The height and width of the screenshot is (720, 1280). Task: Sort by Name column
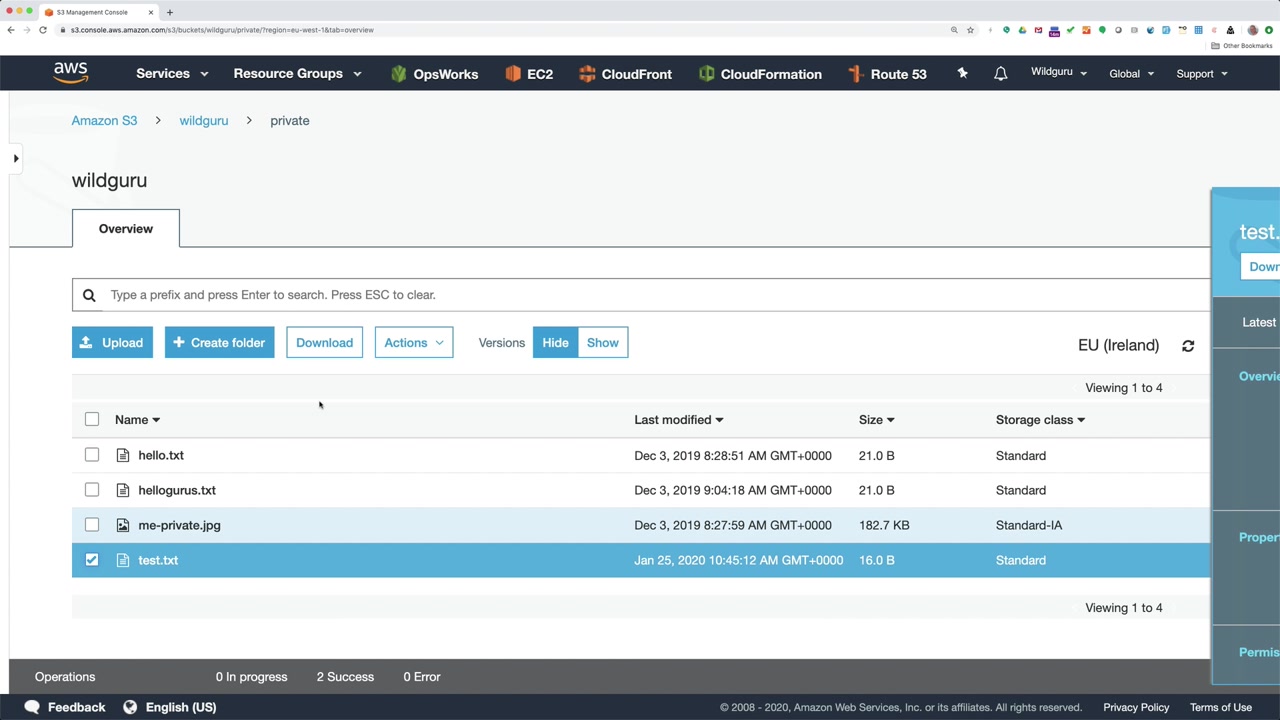pyautogui.click(x=137, y=420)
